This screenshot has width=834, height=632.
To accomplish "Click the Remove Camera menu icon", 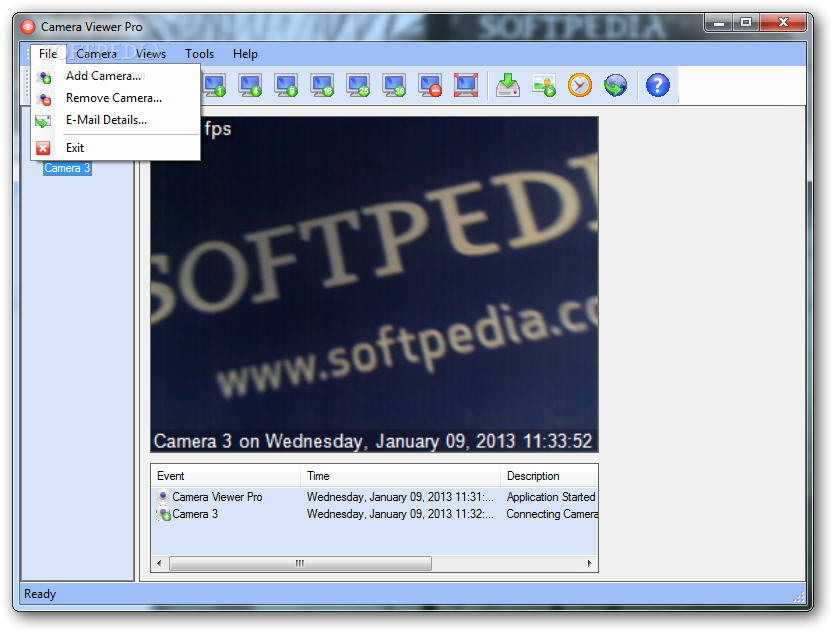I will (x=44, y=99).
